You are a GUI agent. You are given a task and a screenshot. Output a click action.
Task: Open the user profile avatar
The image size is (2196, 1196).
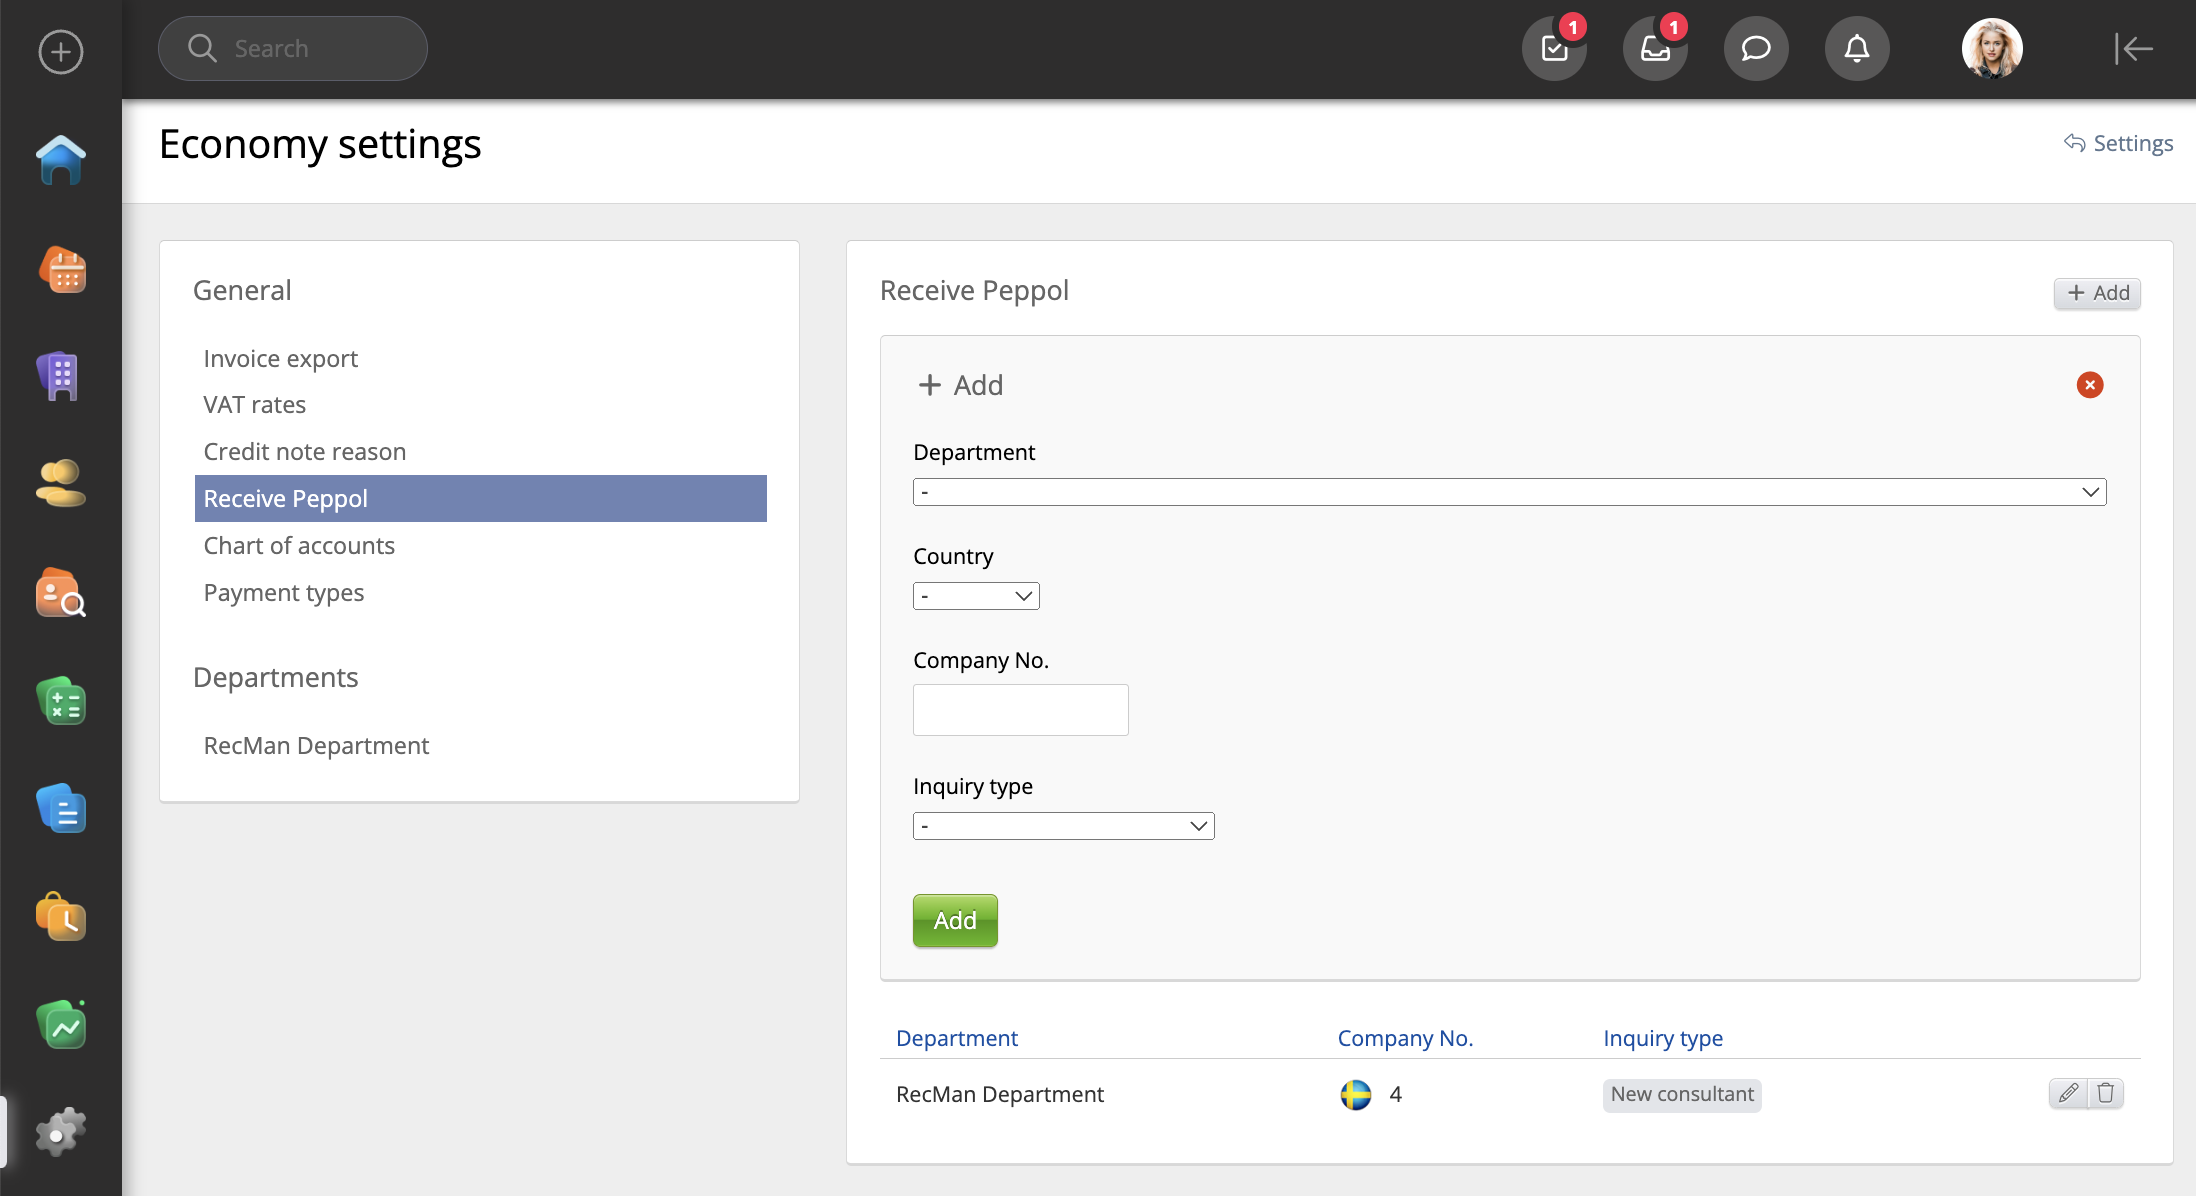1992,48
